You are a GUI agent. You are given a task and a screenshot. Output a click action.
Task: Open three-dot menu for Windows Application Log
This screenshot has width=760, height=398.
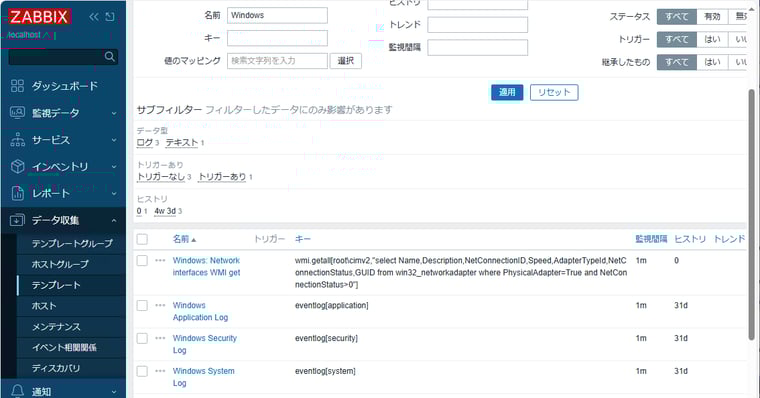pyautogui.click(x=160, y=305)
